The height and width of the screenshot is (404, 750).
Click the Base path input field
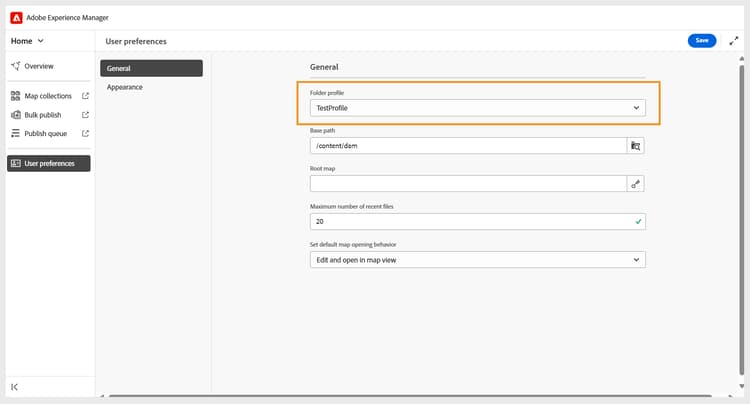[468, 146]
